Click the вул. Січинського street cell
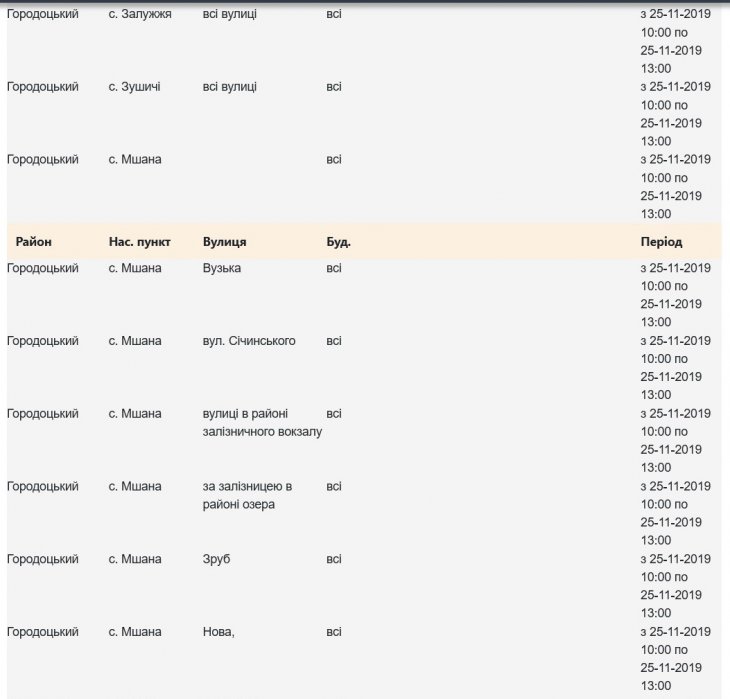Screen dimensions: 730x699 coord(249,341)
